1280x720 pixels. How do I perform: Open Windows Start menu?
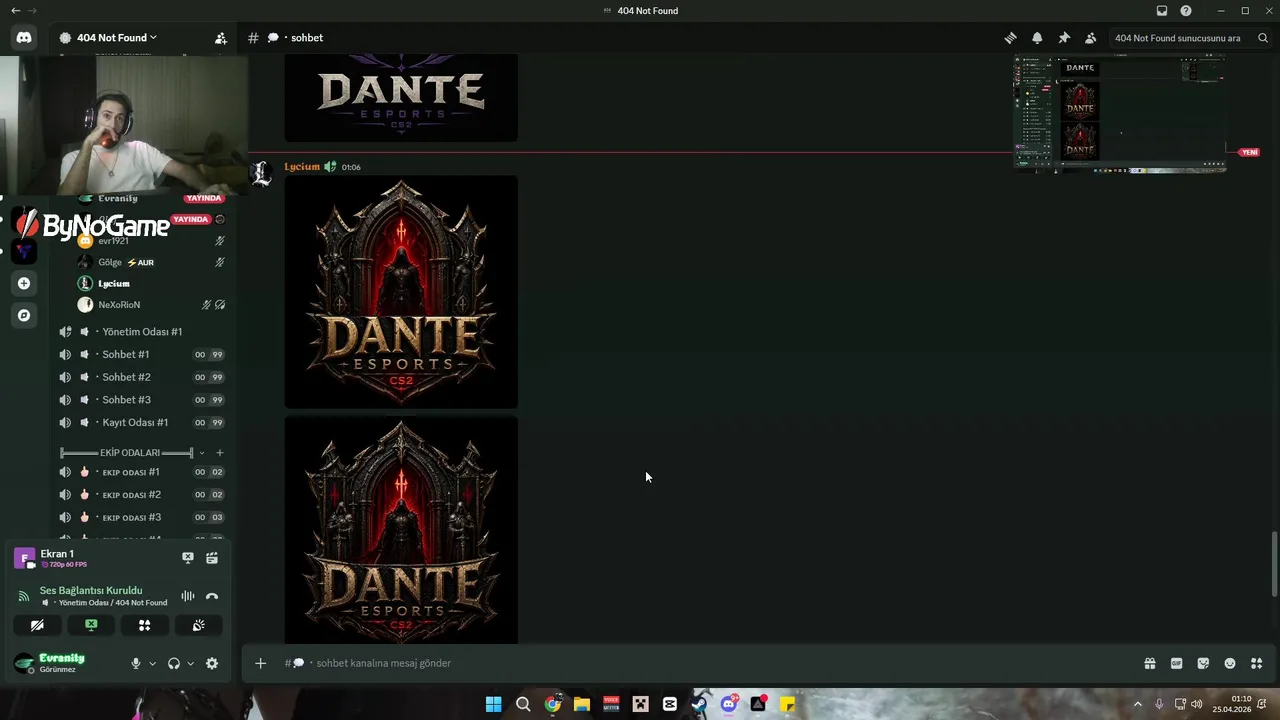494,704
